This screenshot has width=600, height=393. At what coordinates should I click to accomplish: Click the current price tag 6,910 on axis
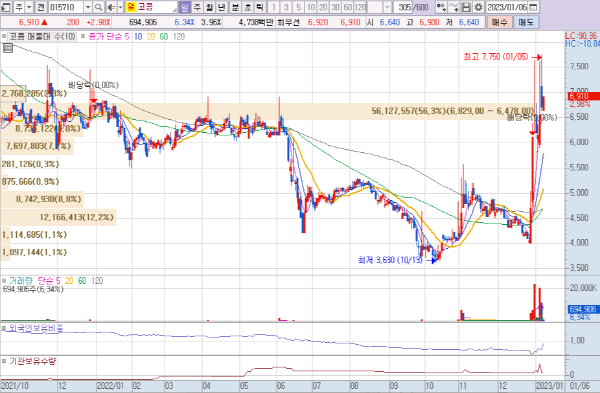(583, 96)
